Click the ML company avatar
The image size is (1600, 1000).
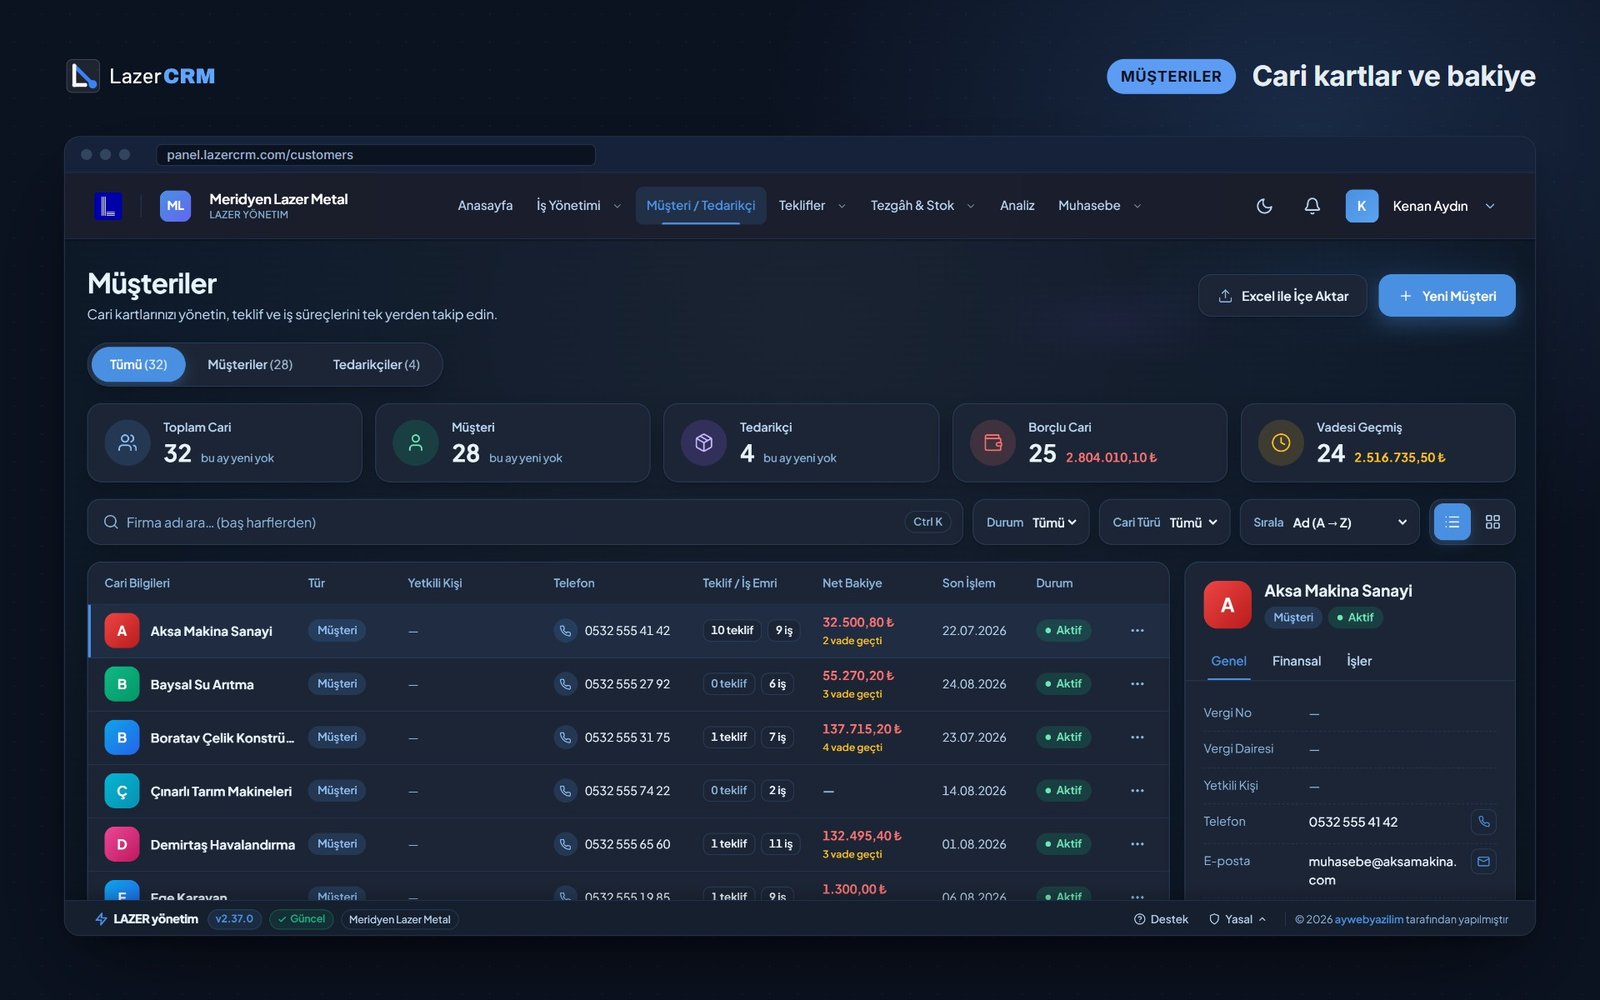click(175, 206)
